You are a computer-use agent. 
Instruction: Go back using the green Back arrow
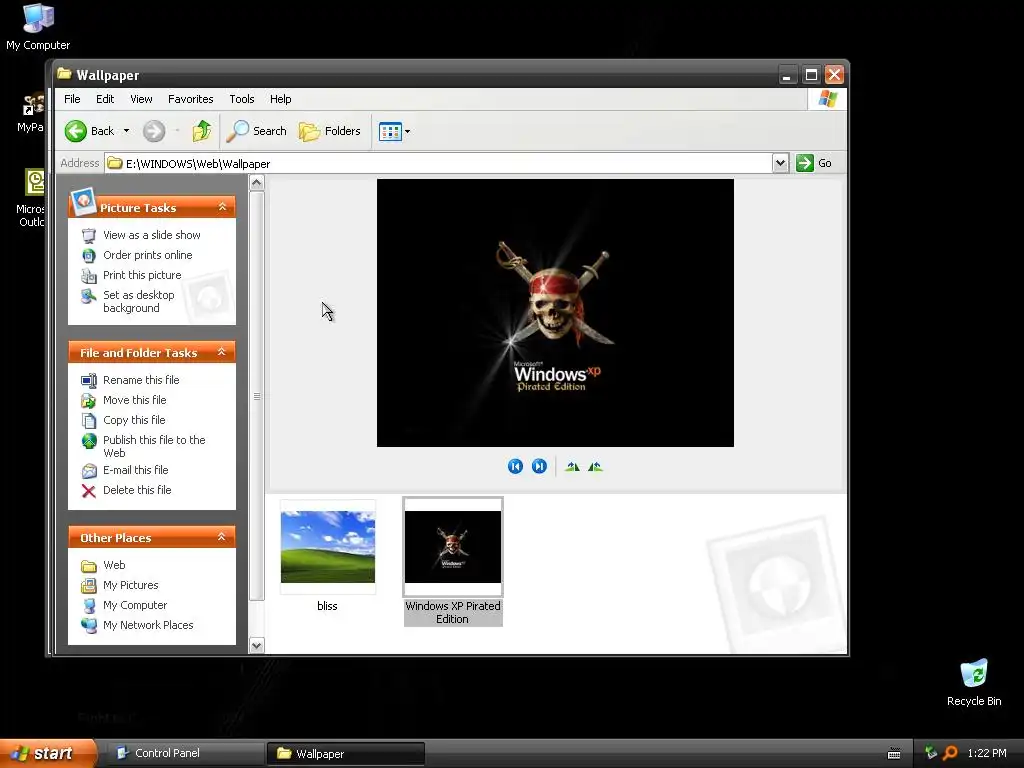click(76, 131)
